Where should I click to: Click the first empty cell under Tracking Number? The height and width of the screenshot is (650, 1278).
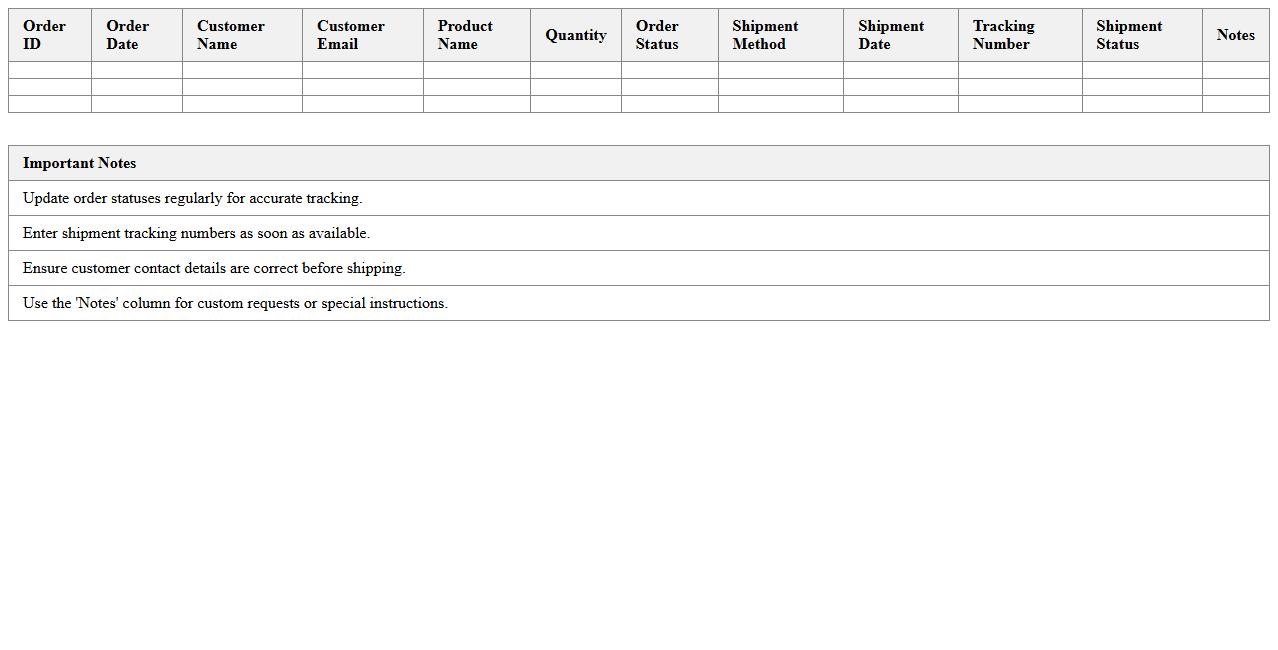tap(1019, 70)
